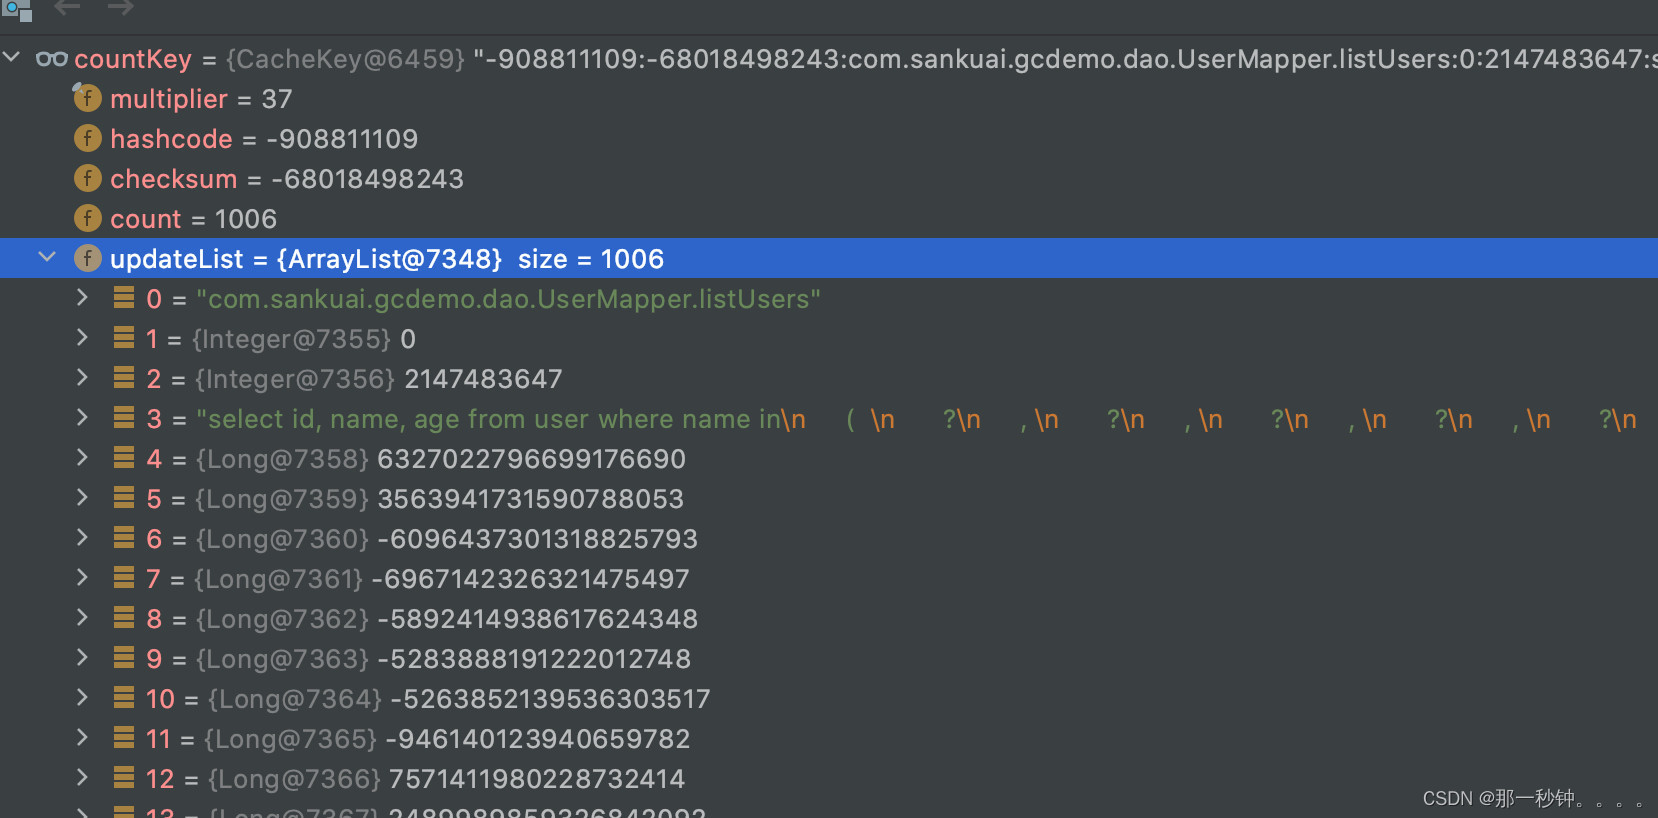Expand element 5 Long@7359
The height and width of the screenshot is (818, 1658).
pos(82,498)
